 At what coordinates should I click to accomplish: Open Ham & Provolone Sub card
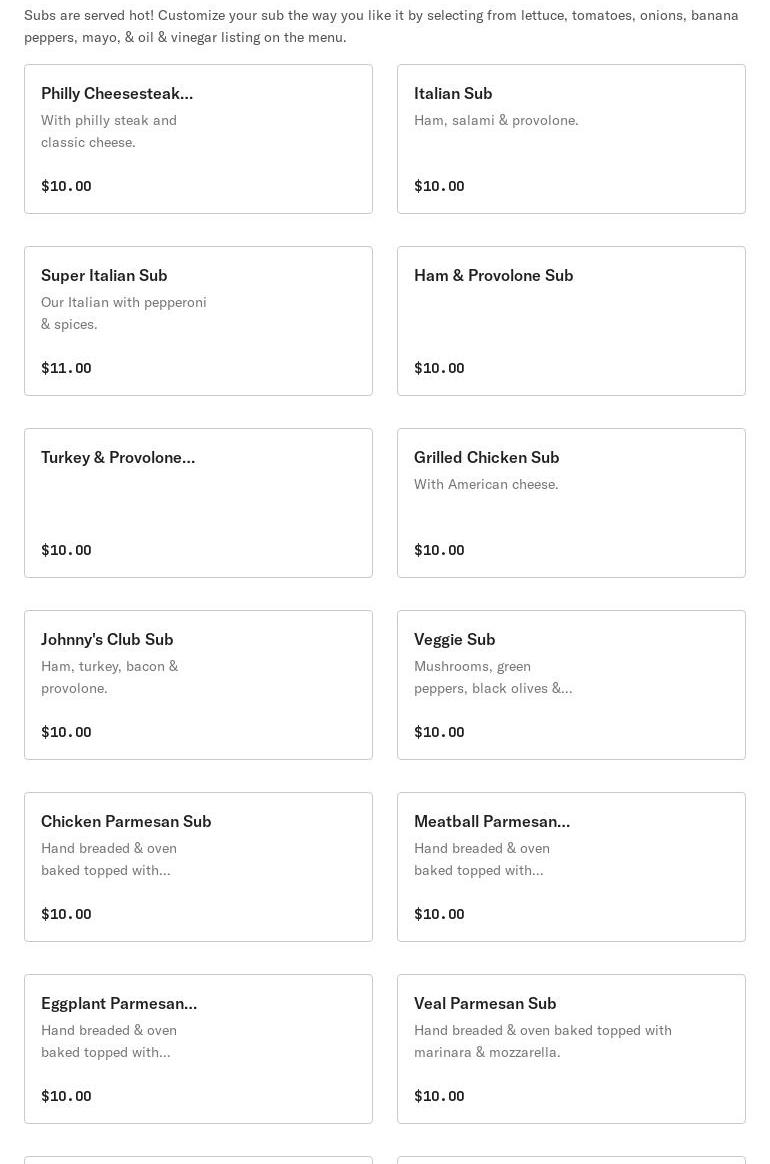pyautogui.click(x=571, y=321)
